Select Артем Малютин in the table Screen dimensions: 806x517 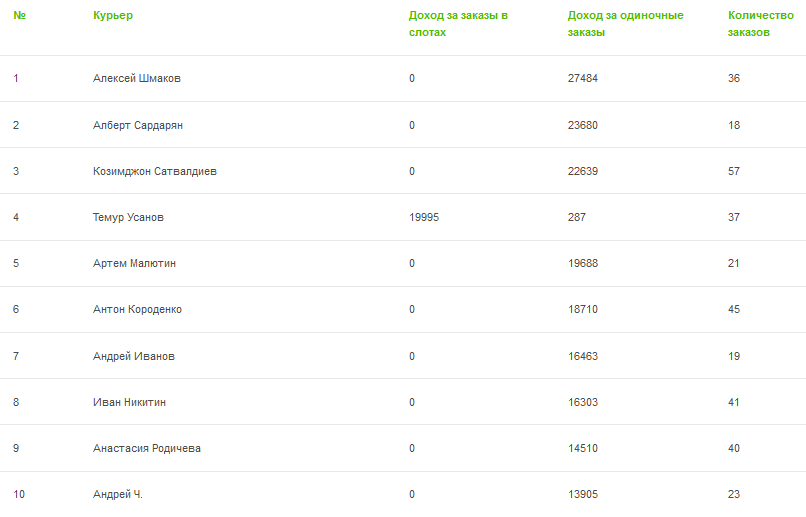[x=134, y=263]
